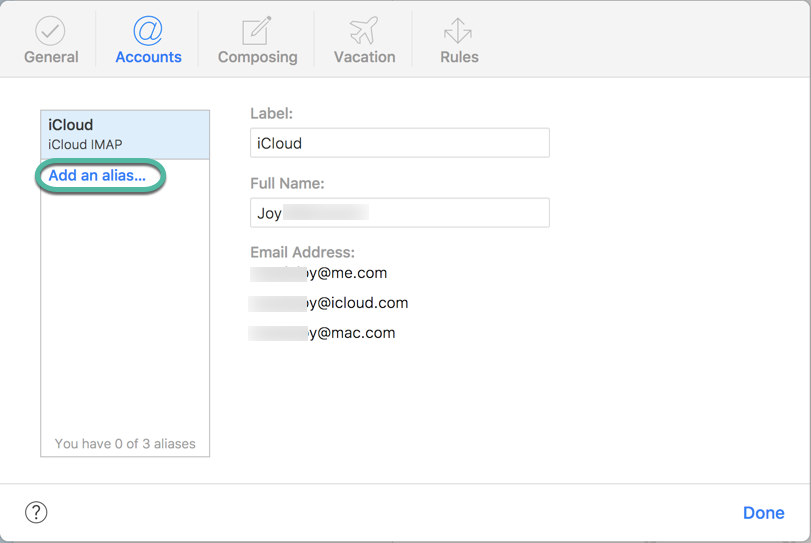Open the Composing tab label
811x543 pixels.
click(x=257, y=57)
